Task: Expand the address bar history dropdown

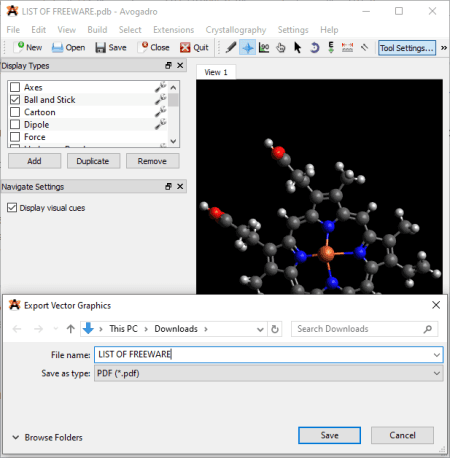Action: click(x=260, y=329)
